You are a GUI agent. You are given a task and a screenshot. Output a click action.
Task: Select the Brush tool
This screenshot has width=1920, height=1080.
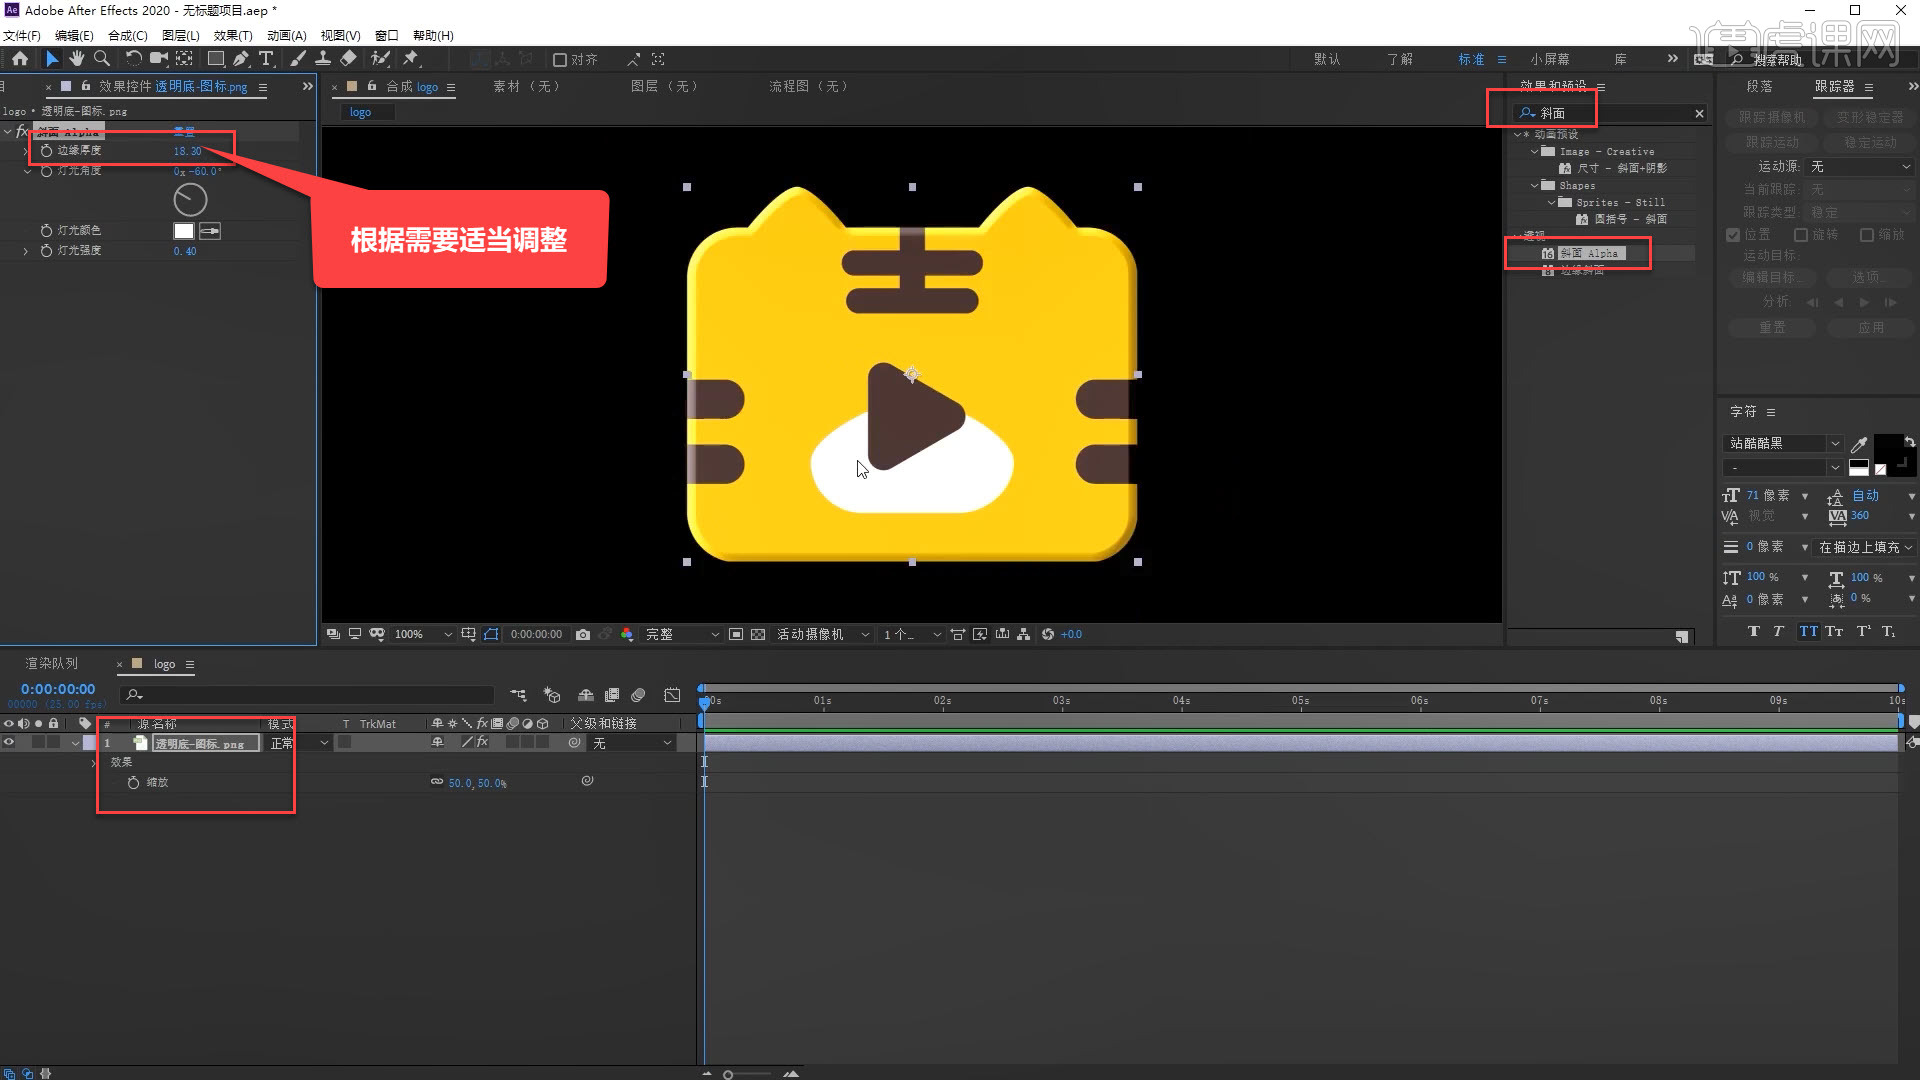click(298, 59)
